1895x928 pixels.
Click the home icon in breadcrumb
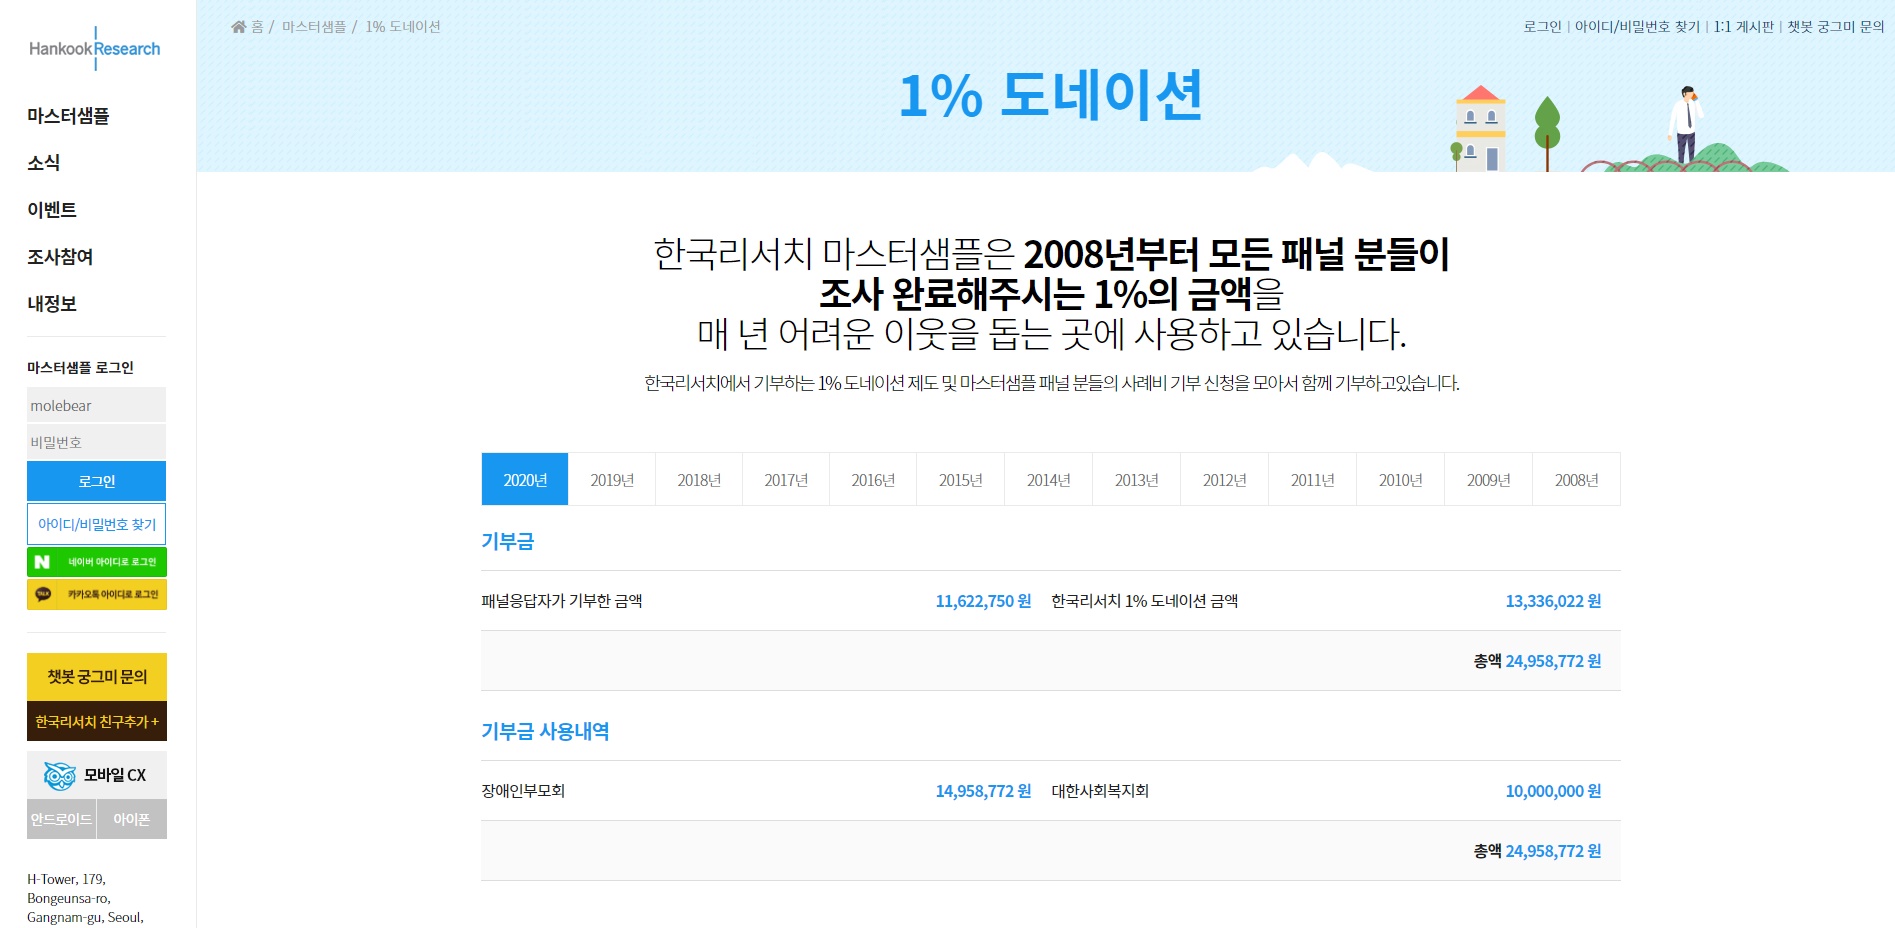pyautogui.click(x=238, y=27)
